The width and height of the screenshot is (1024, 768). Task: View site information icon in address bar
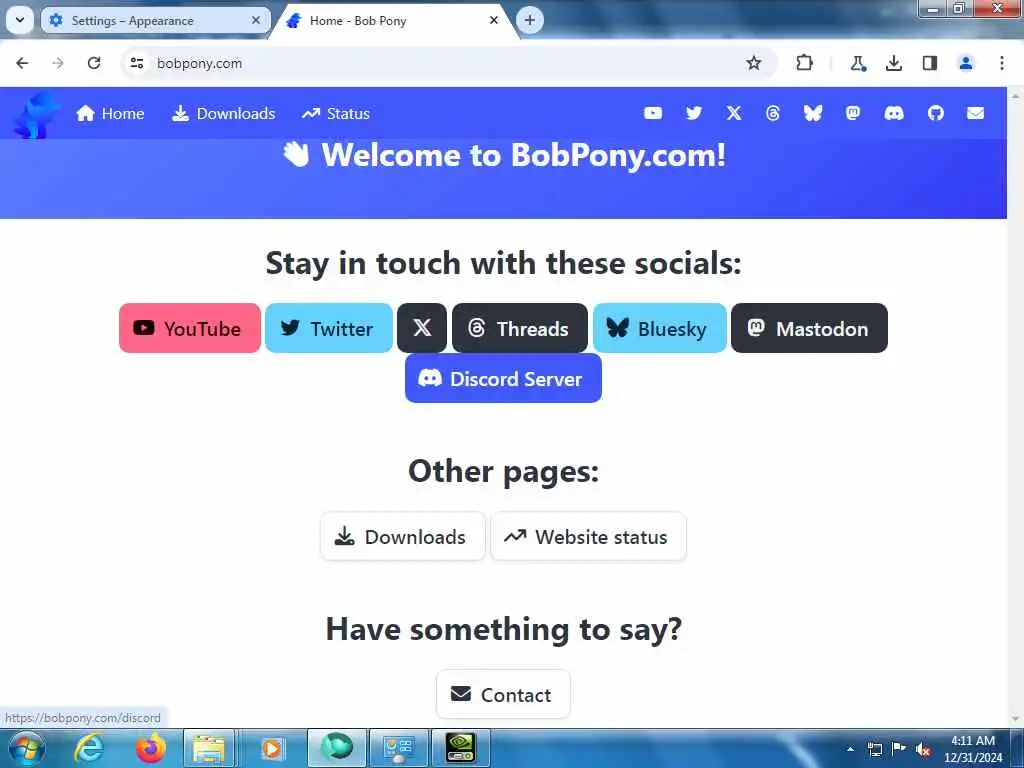point(136,63)
